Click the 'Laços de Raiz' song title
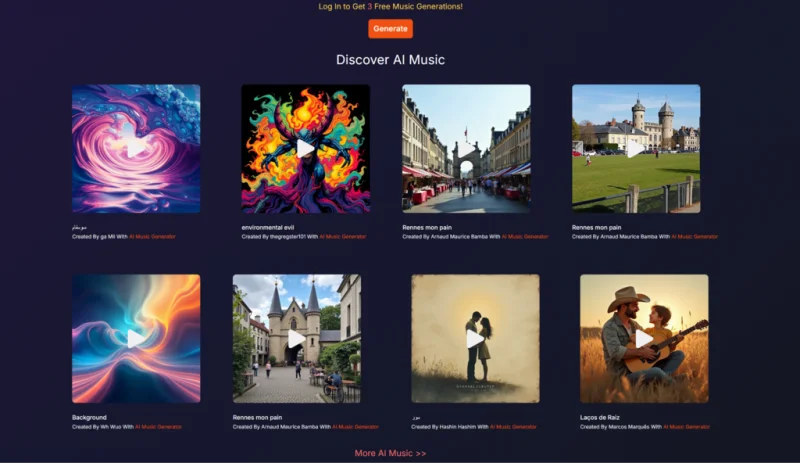800x463 pixels. click(600, 417)
